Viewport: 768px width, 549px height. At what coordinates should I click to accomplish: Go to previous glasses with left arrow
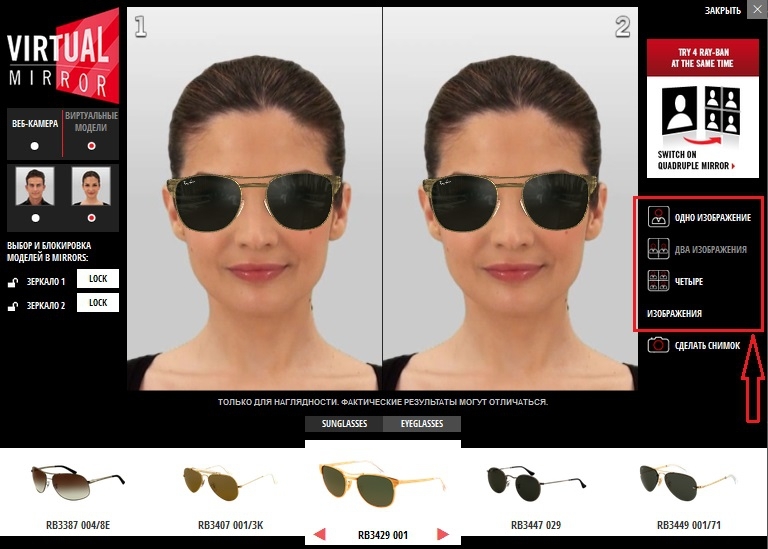[319, 535]
